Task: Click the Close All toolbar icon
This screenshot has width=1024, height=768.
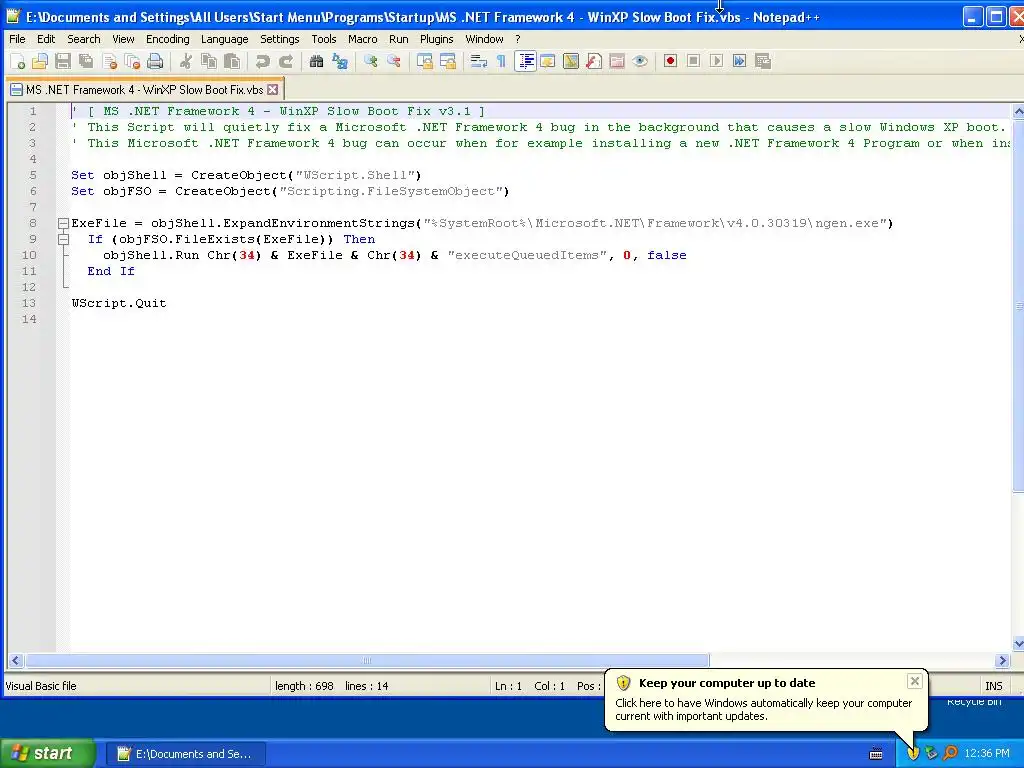Action: pyautogui.click(x=132, y=61)
